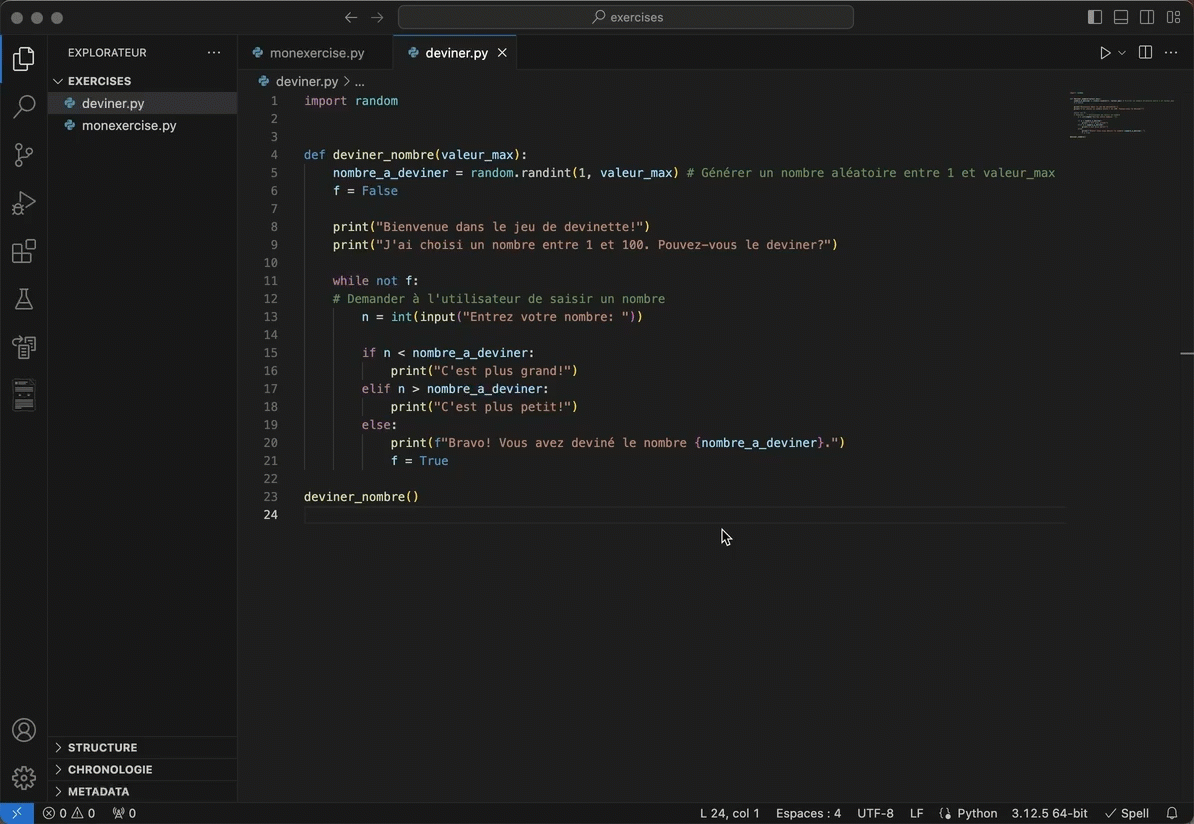Open the bottom-most stacked panel icon in activity bar
The image size is (1194, 824).
(x=24, y=395)
